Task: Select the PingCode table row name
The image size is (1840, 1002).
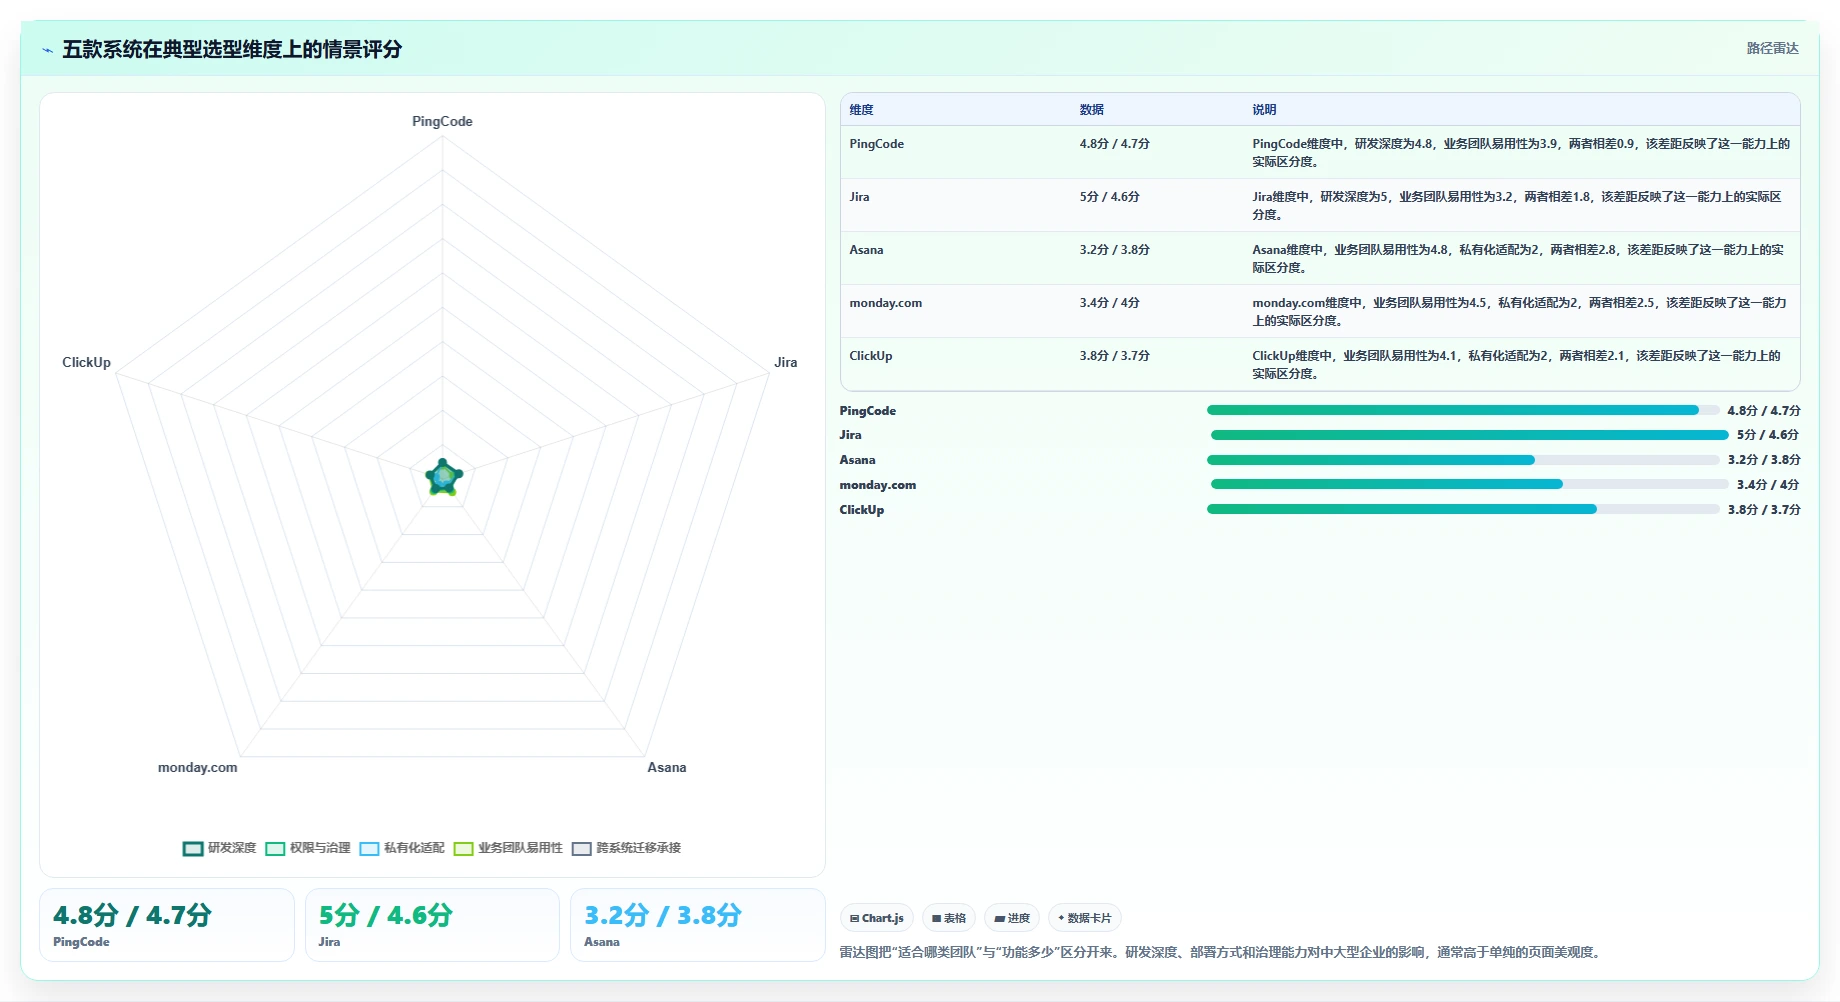Action: 877,144
